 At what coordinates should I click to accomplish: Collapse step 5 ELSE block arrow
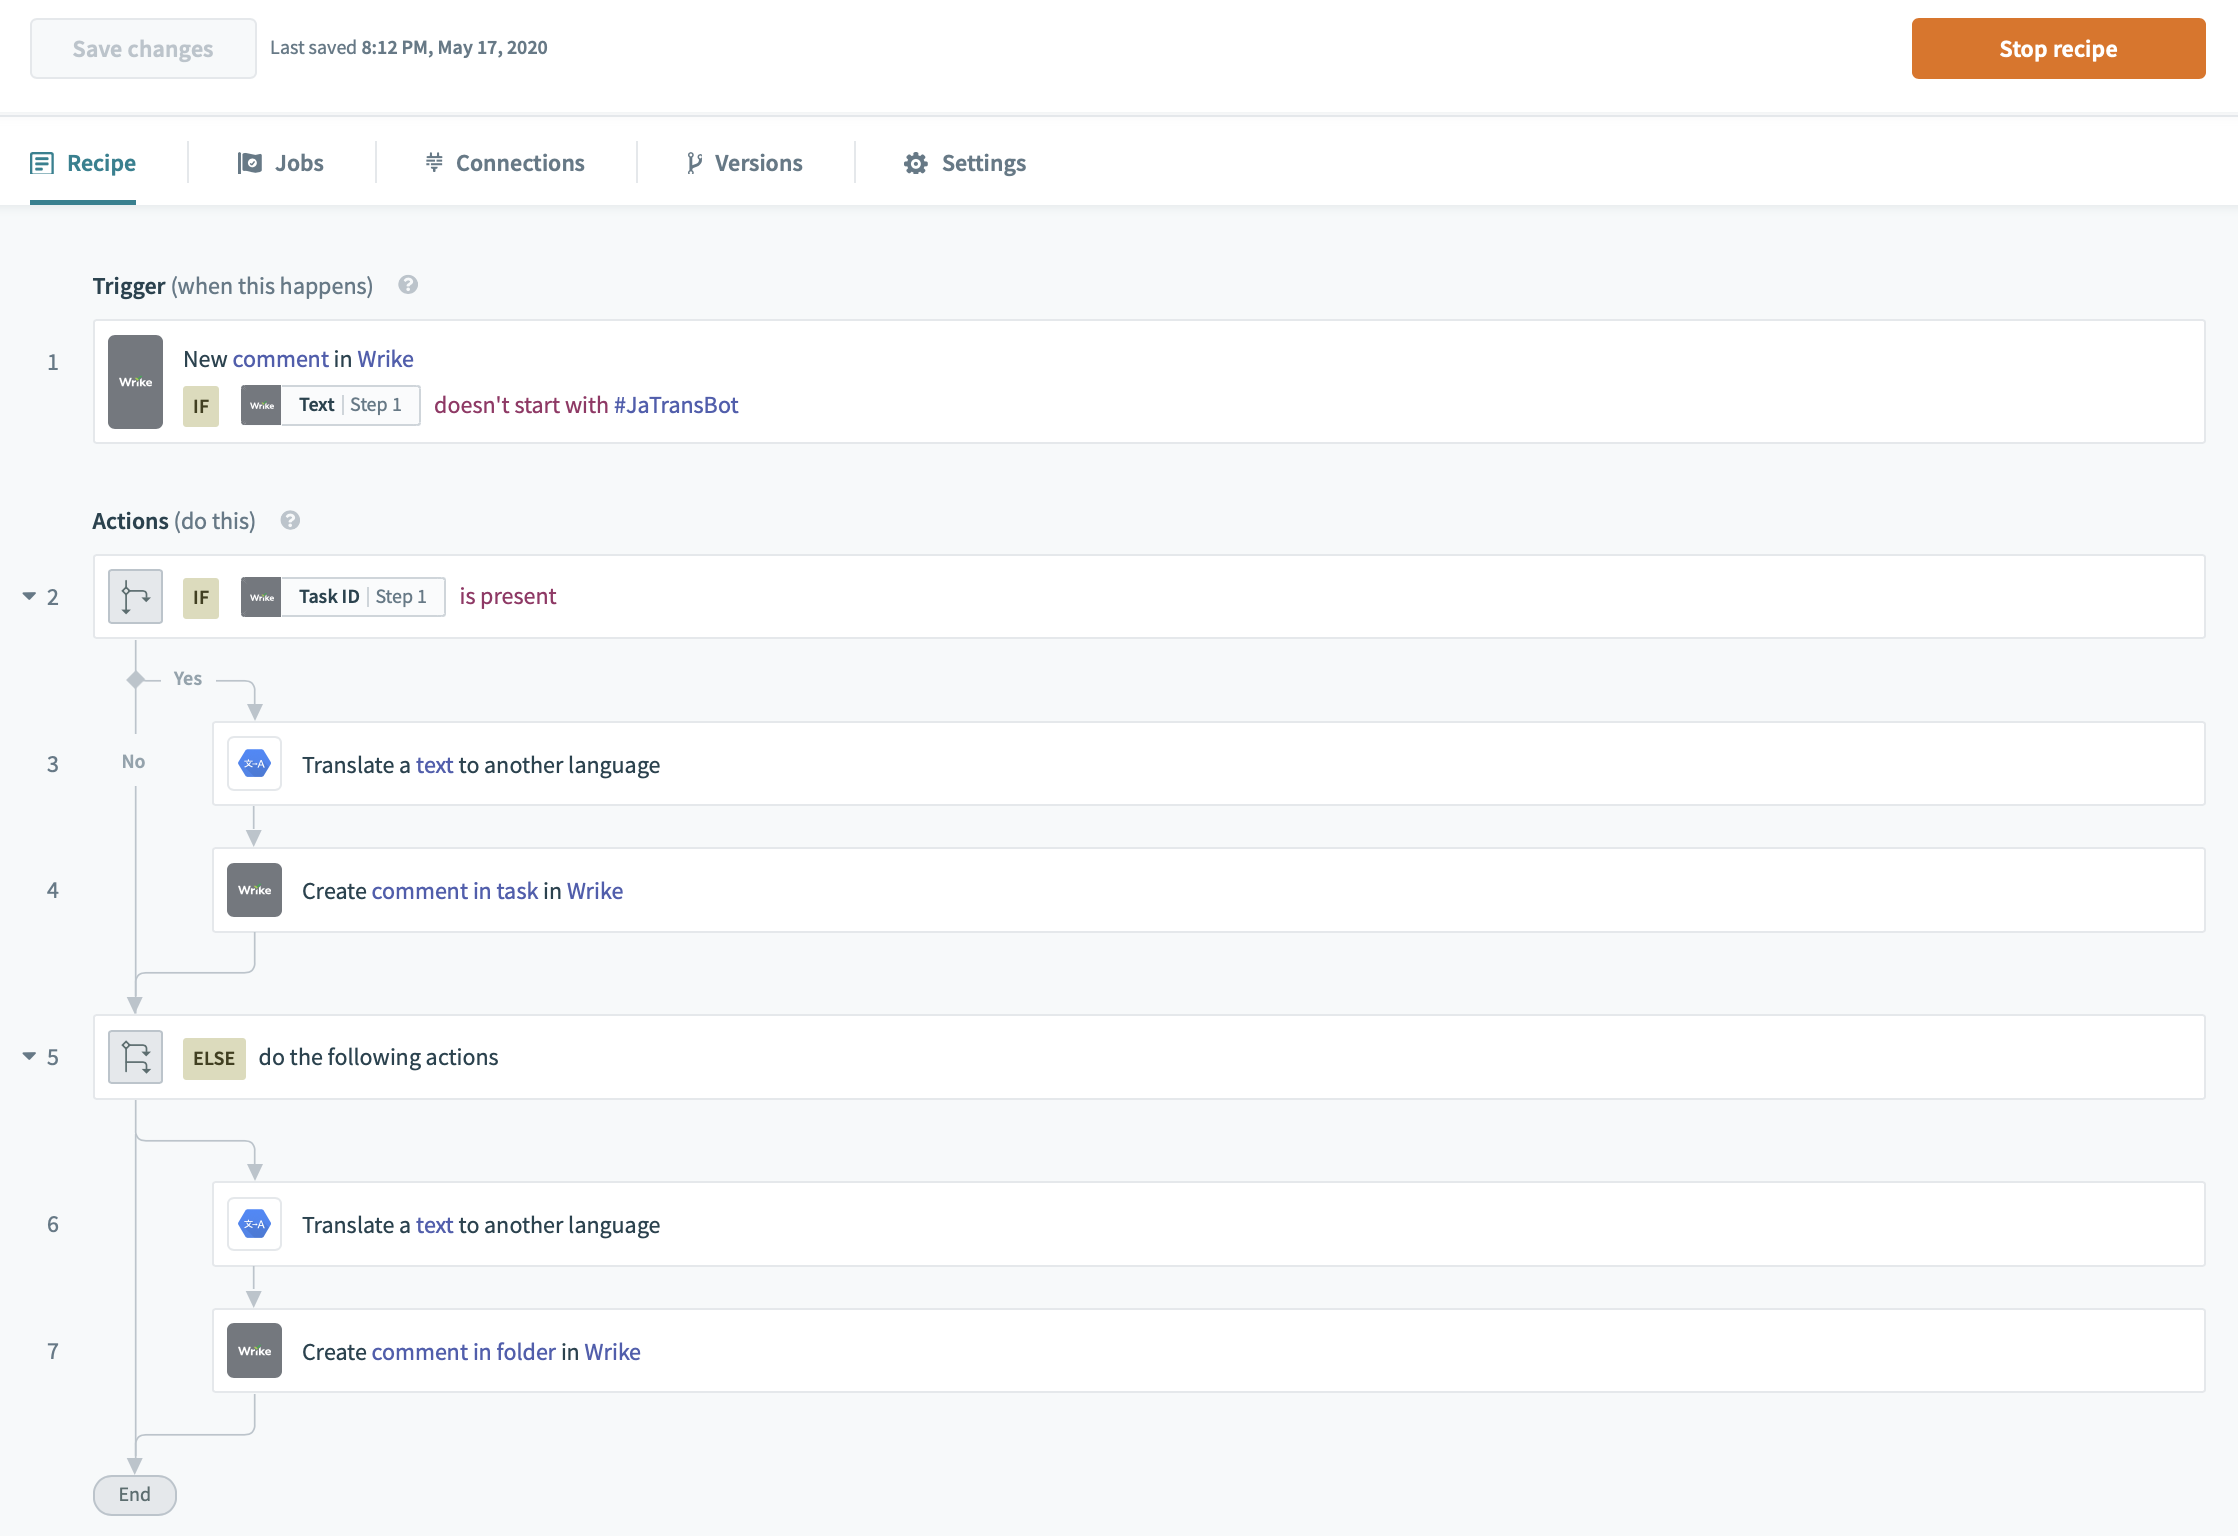click(29, 1056)
